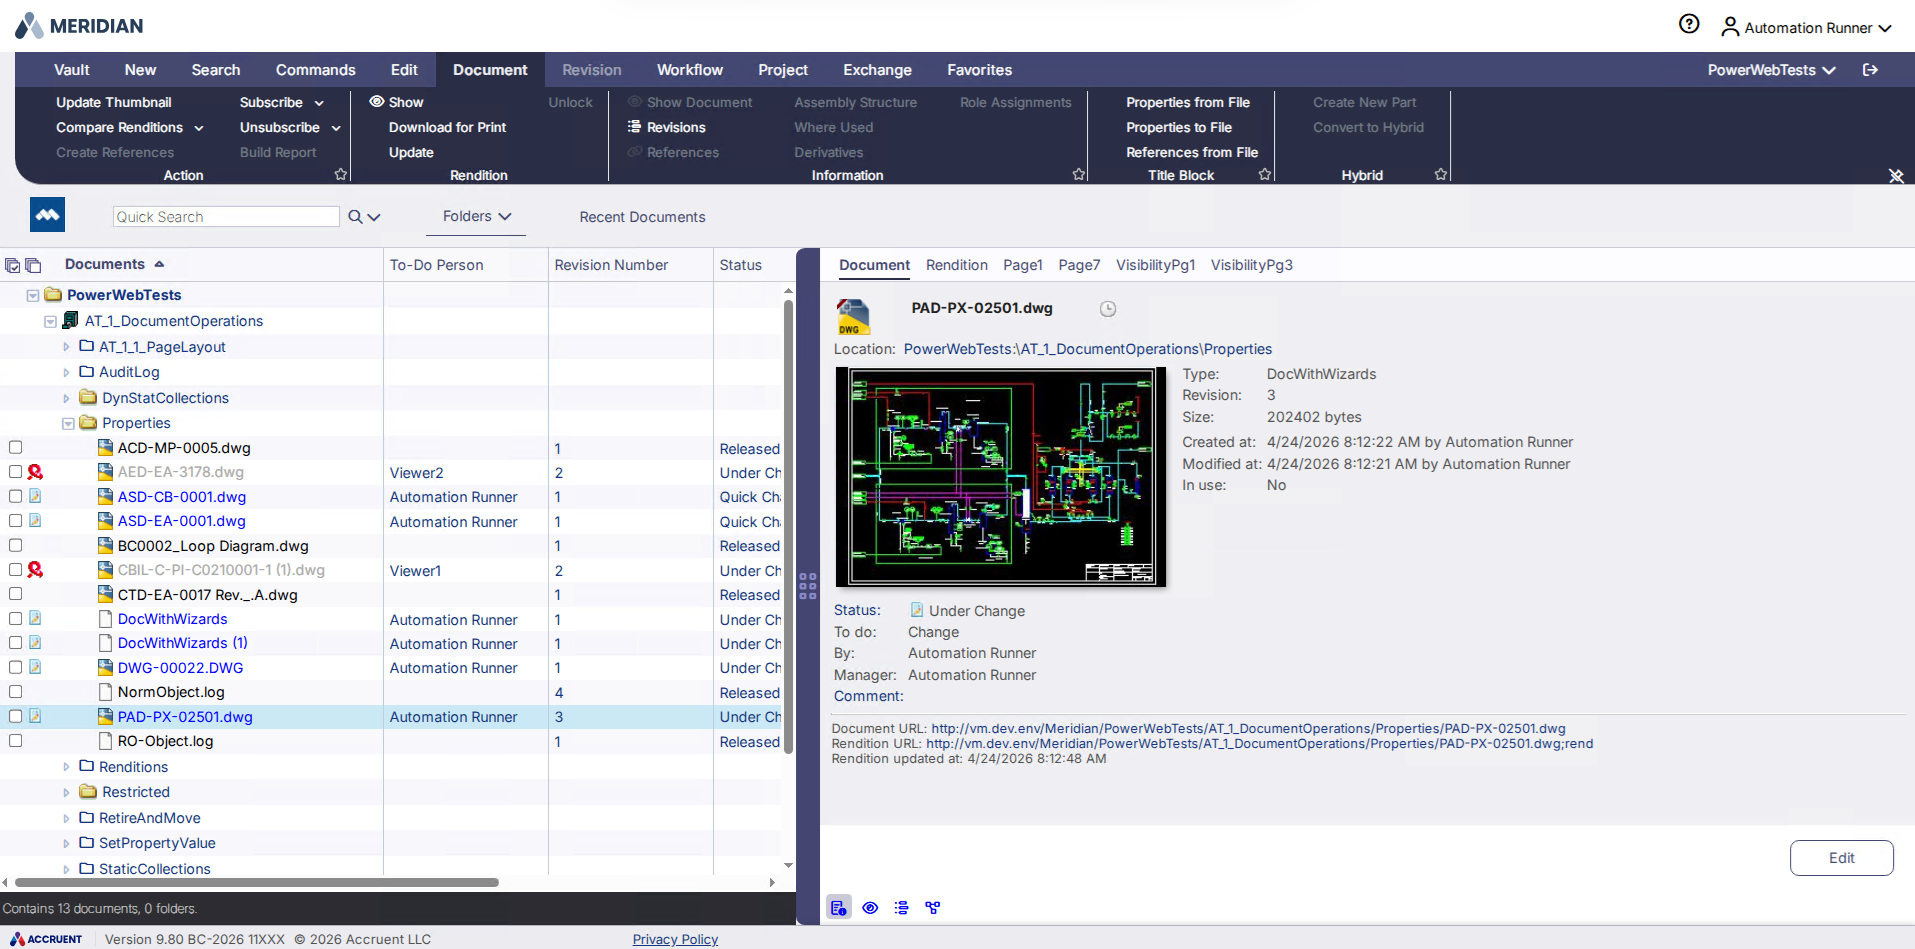Favorite the Title Block group star
This screenshot has width=1915, height=949.
coord(1264,174)
